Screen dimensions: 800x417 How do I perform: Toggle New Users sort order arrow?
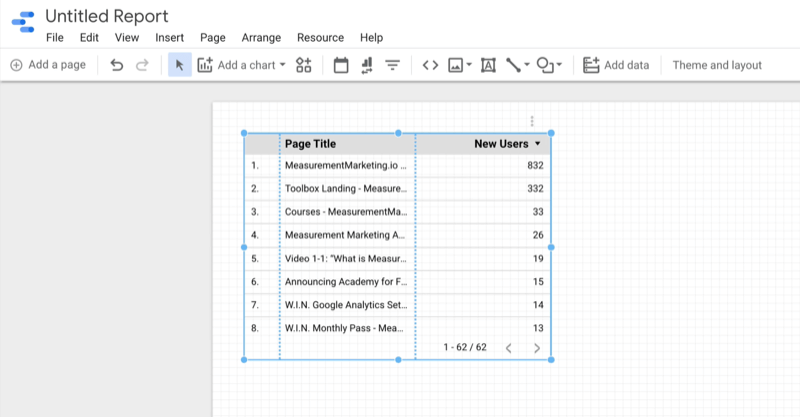tap(538, 144)
